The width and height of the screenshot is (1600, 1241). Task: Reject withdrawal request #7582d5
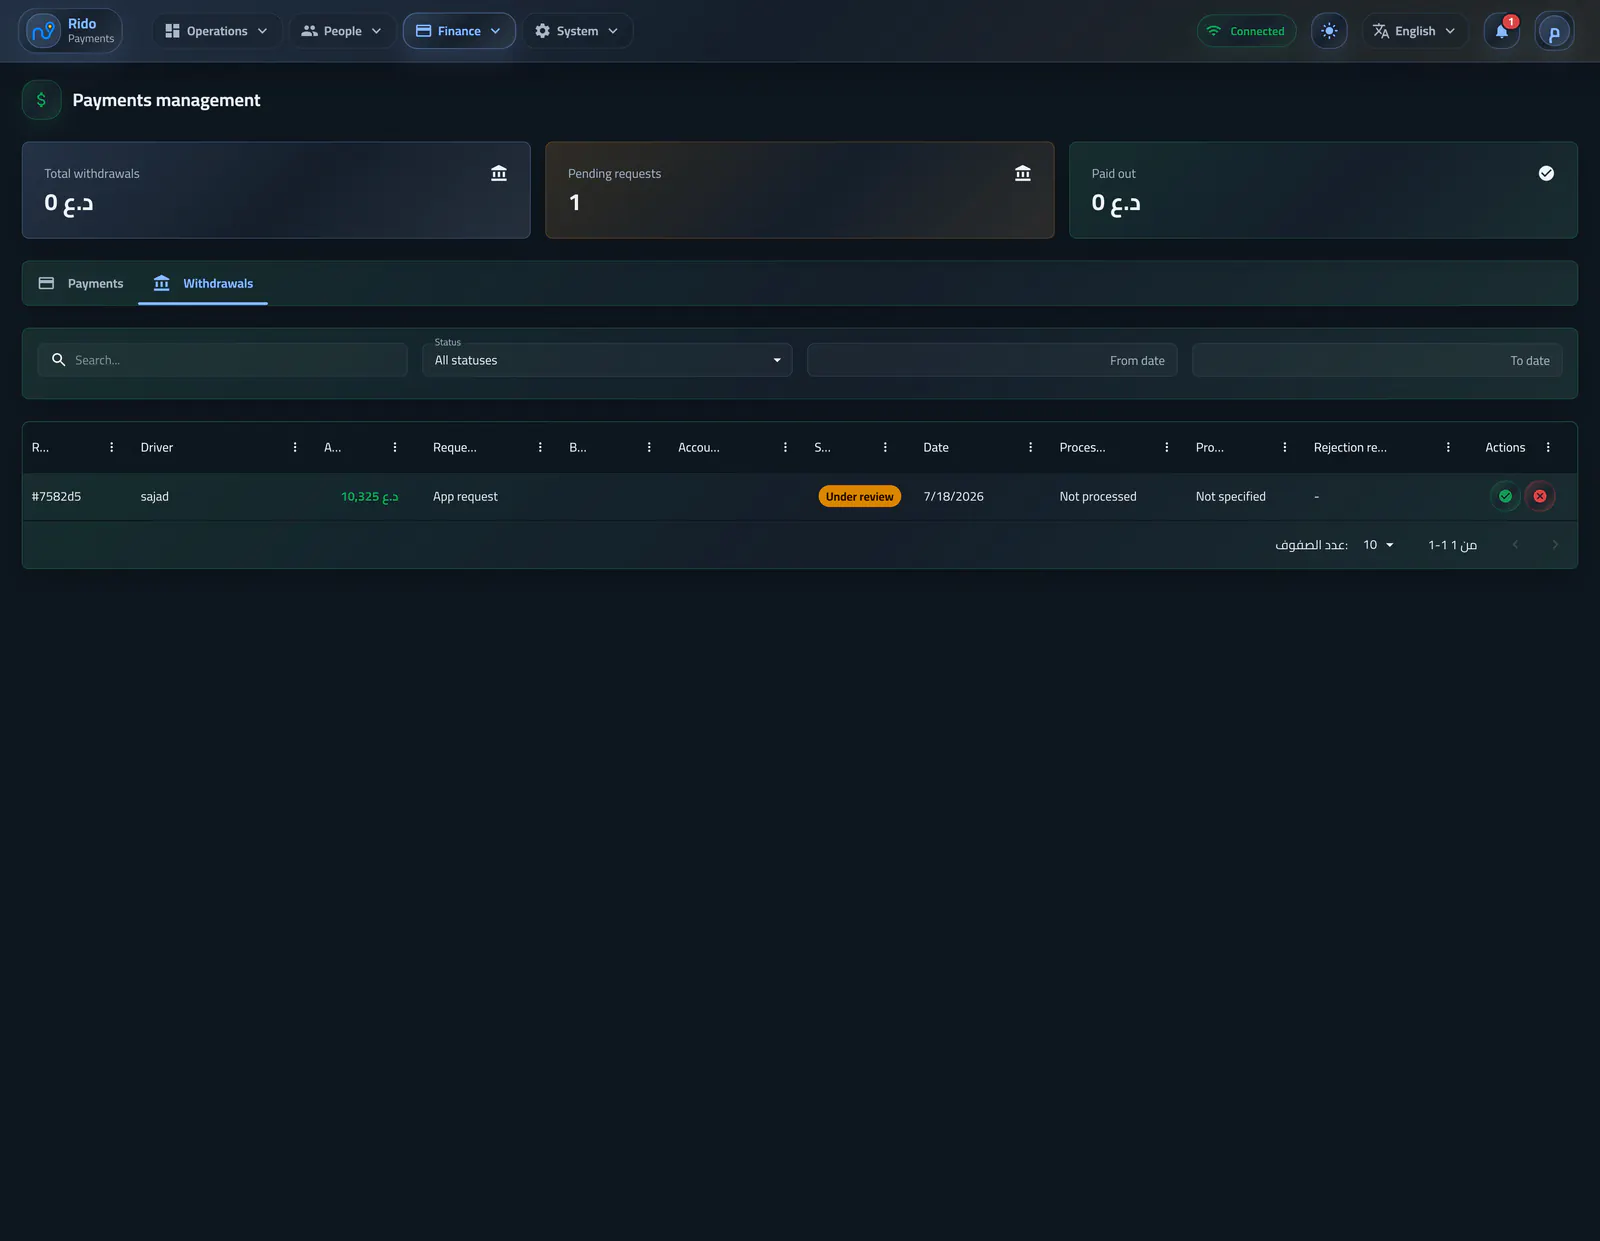click(x=1540, y=496)
